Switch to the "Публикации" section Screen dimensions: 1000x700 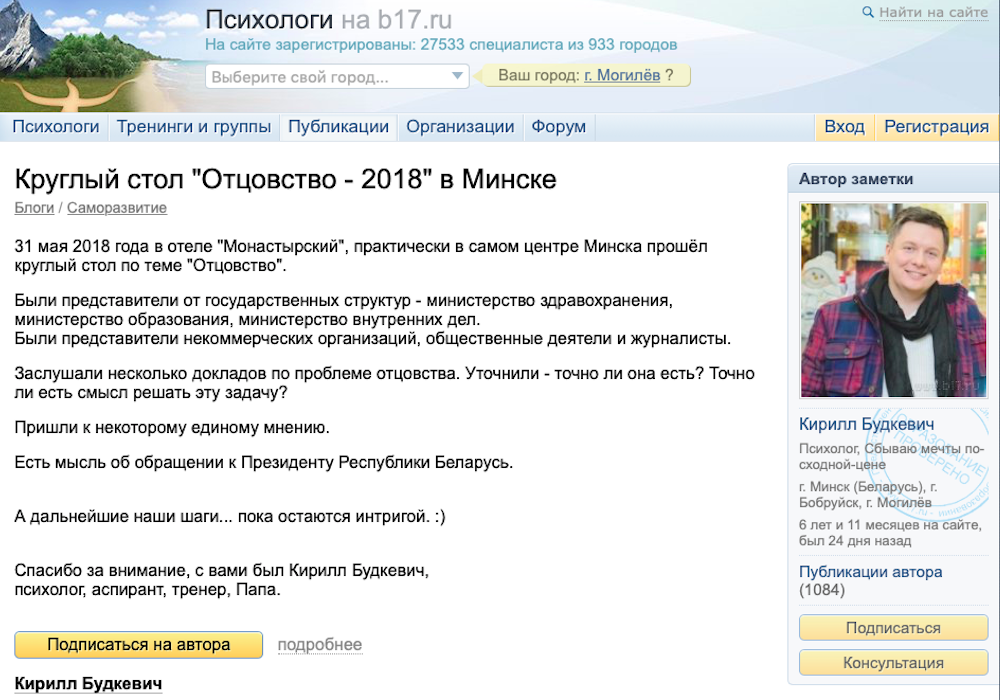(338, 127)
